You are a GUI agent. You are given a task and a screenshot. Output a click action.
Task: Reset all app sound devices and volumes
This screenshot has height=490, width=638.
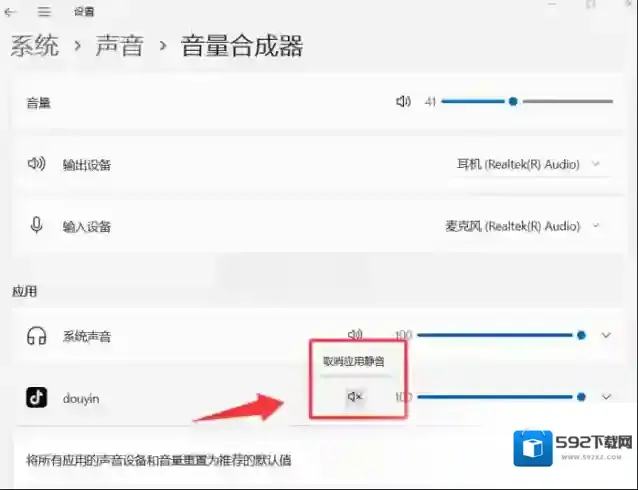click(x=160, y=460)
